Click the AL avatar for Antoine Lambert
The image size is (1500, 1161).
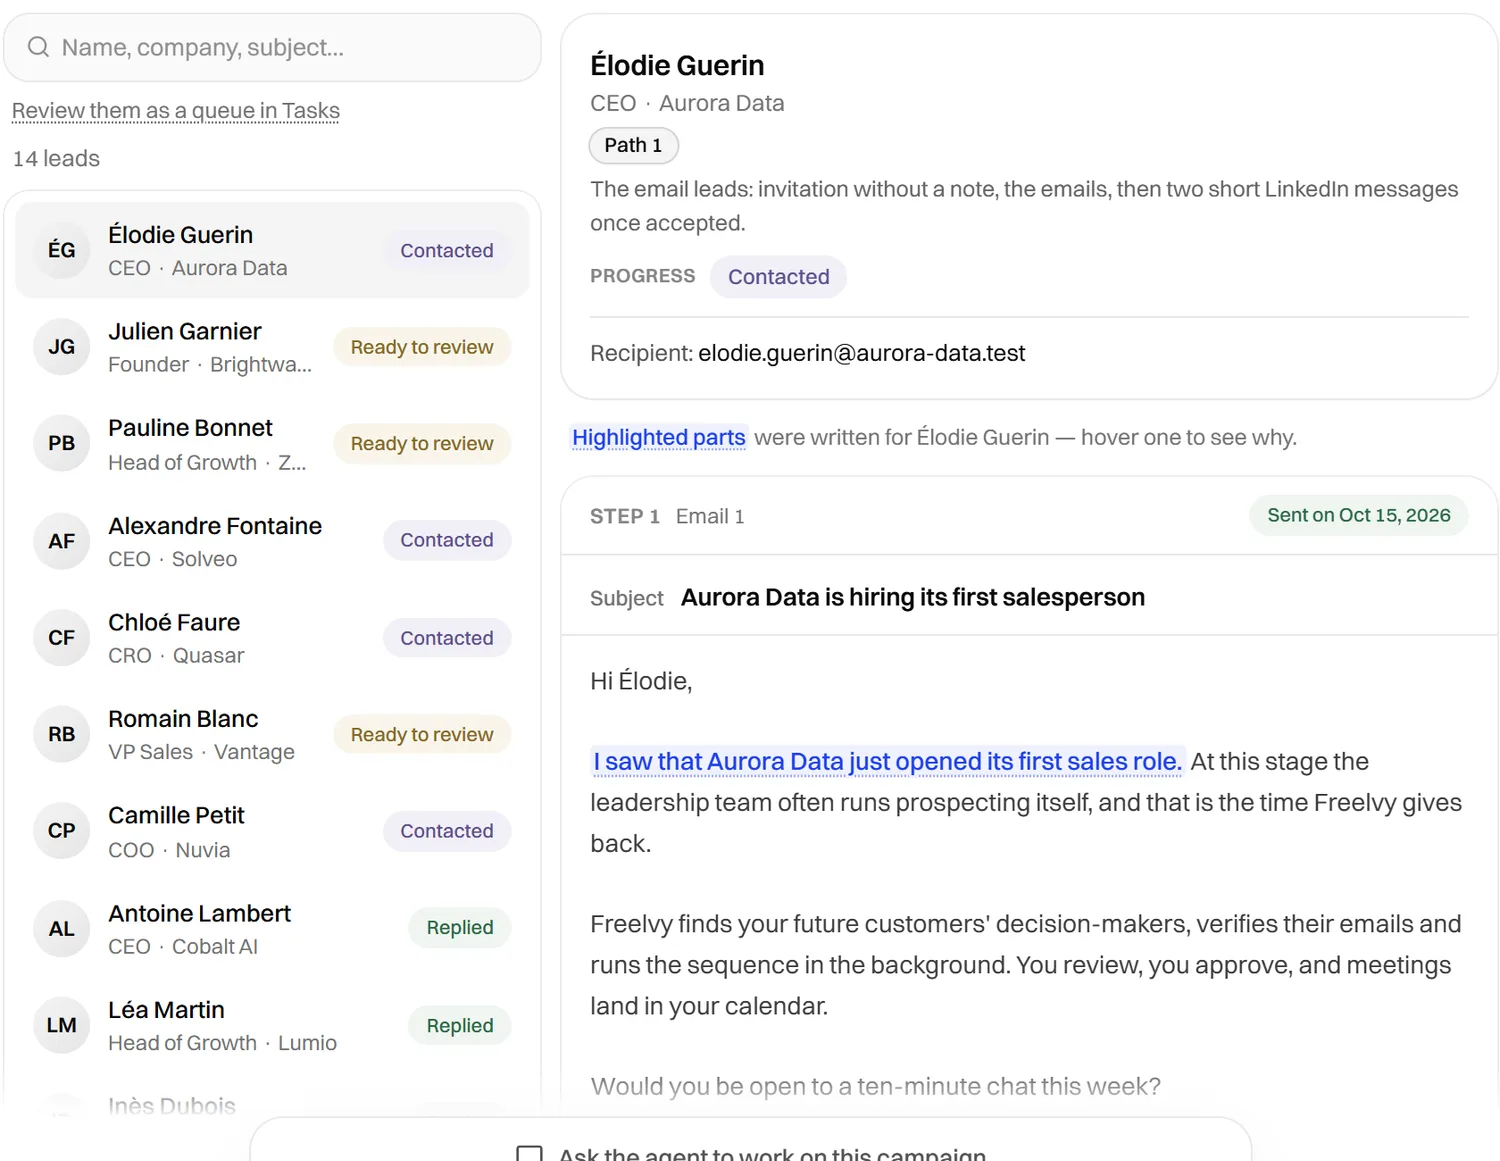click(62, 929)
